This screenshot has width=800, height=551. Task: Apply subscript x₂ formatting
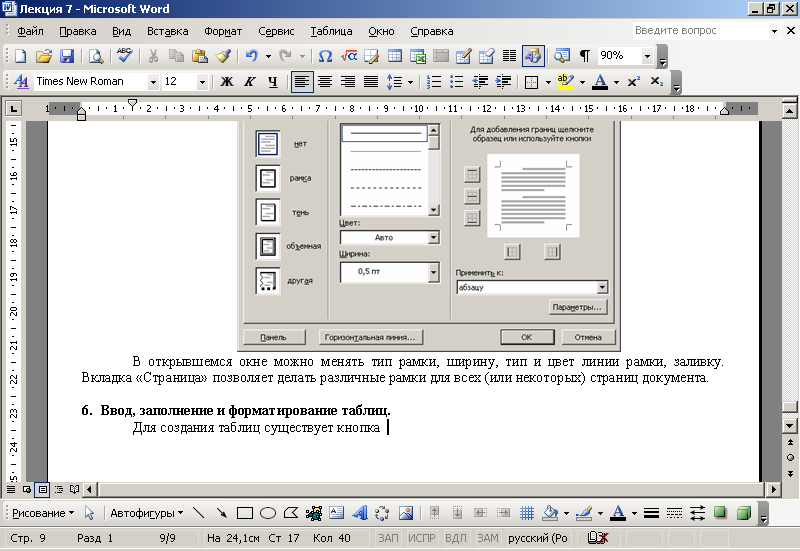[657, 82]
